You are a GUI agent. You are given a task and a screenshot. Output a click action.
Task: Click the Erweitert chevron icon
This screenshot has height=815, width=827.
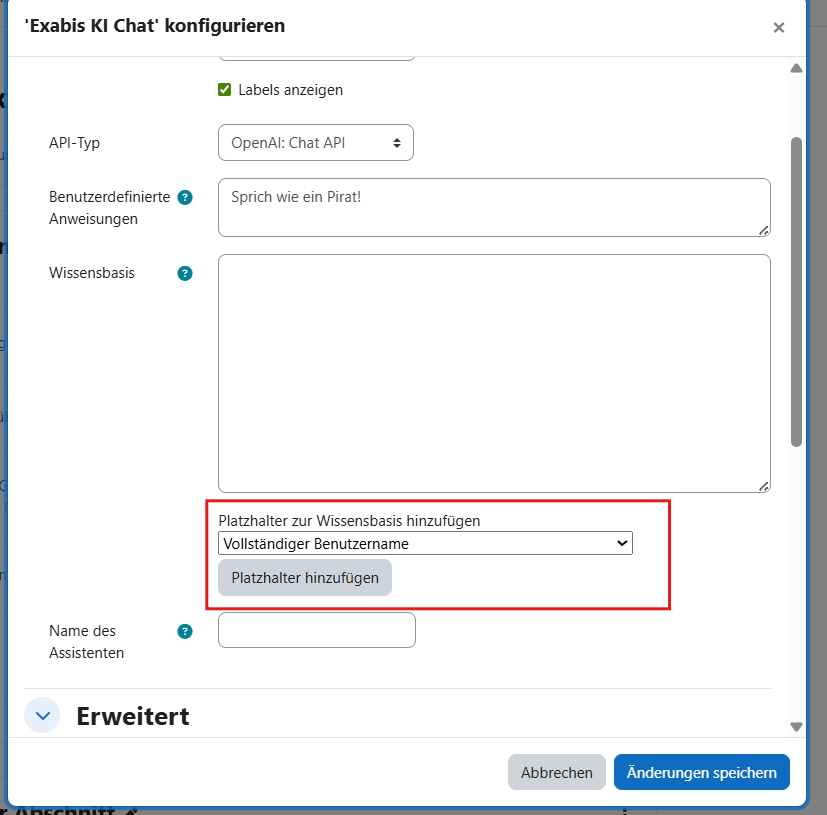pos(42,716)
